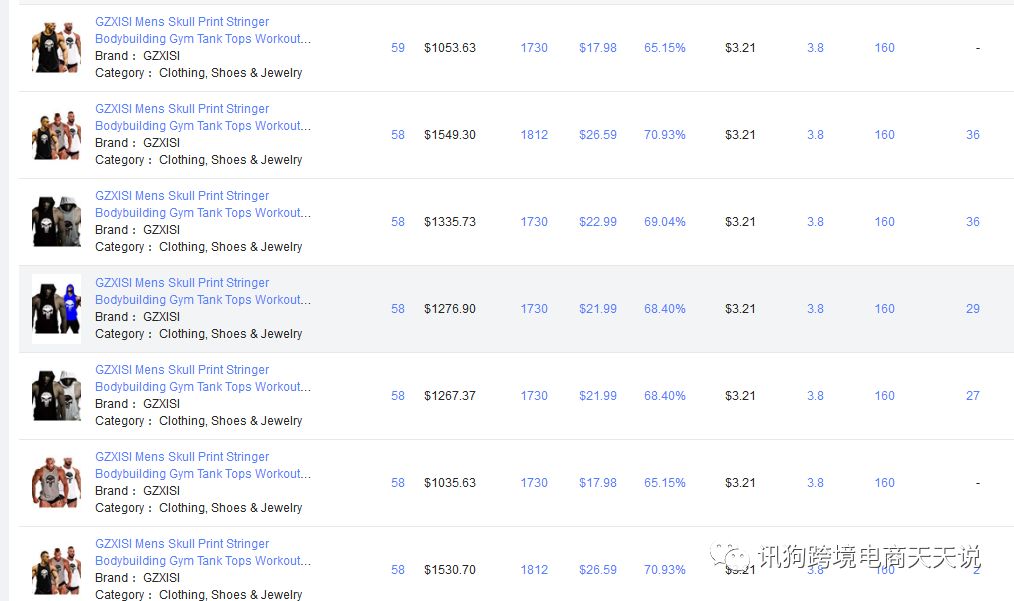The height and width of the screenshot is (601, 1014).
Task: Click blue hoodie thumbnail in $1276.90 row
Action: tap(56, 308)
